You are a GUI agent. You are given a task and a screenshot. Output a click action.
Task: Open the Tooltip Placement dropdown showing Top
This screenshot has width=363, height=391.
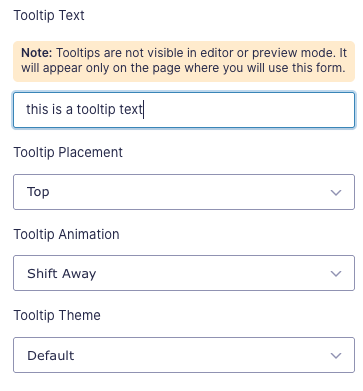tap(184, 192)
